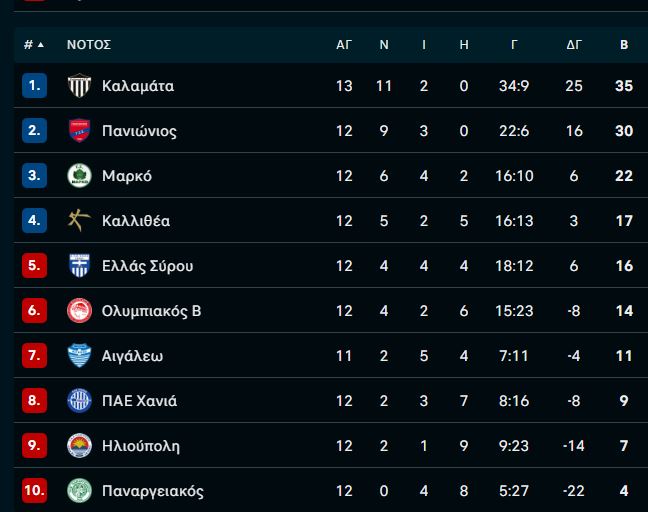The width and height of the screenshot is (648, 512).
Task: Open Πανιώνιος team name link
Action: tap(139, 131)
